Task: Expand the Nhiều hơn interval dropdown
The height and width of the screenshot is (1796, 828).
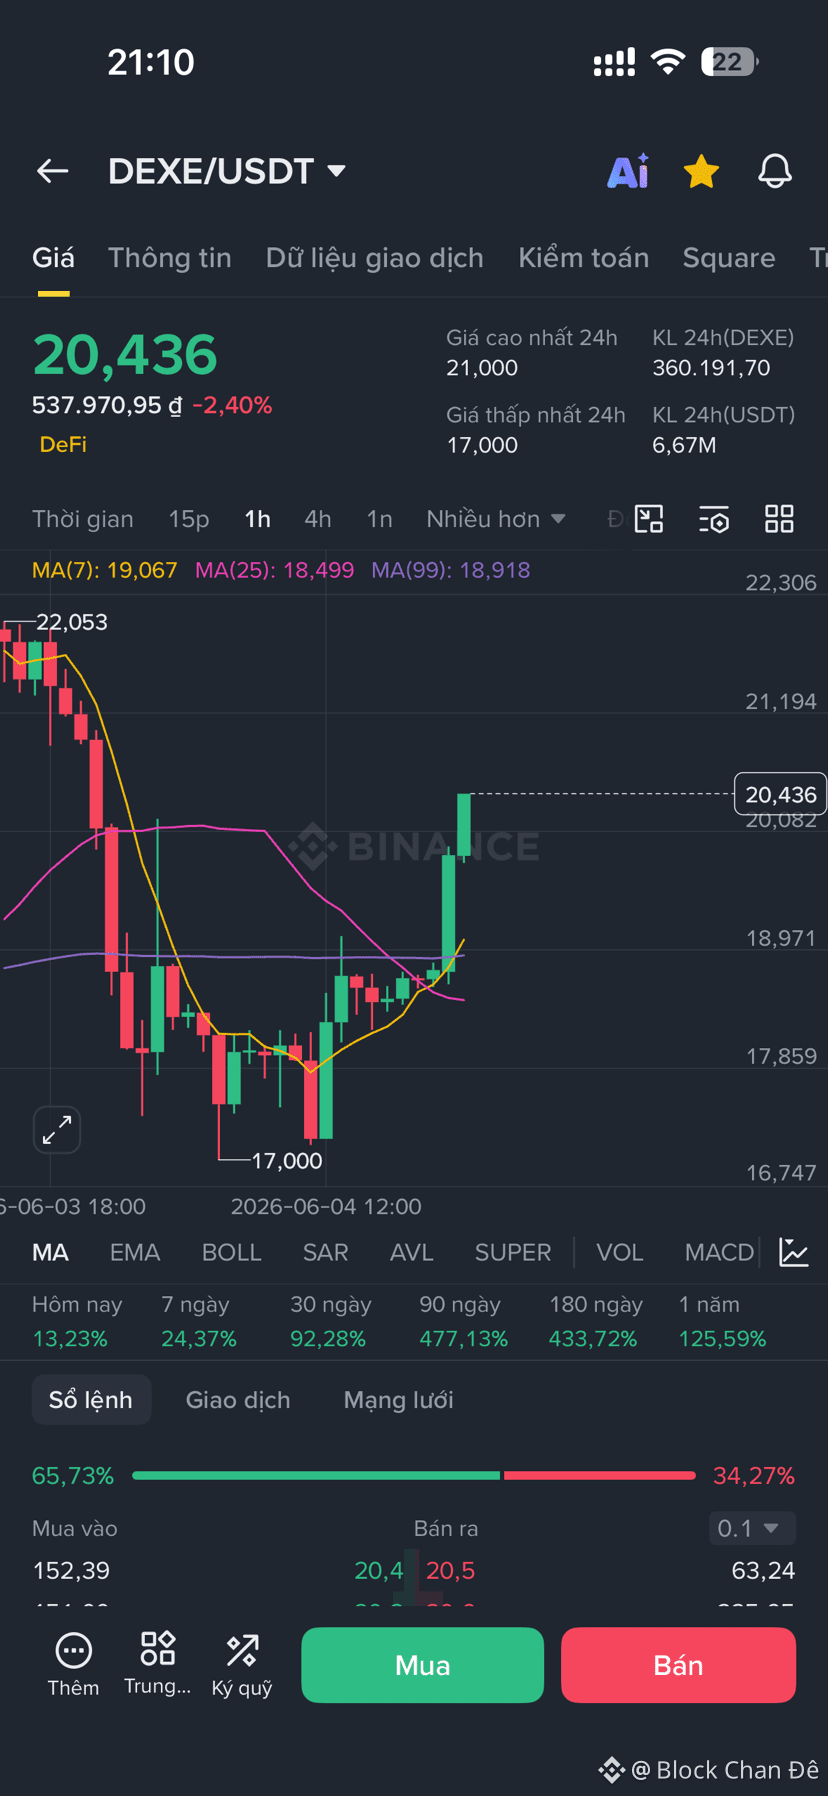Action: (x=496, y=519)
